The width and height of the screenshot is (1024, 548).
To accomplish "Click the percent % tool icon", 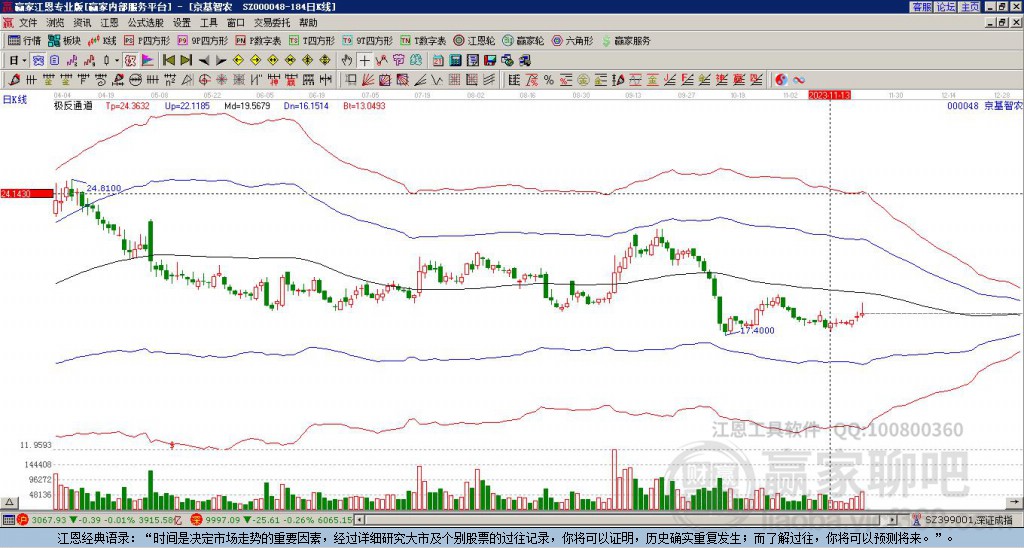I will [x=549, y=80].
